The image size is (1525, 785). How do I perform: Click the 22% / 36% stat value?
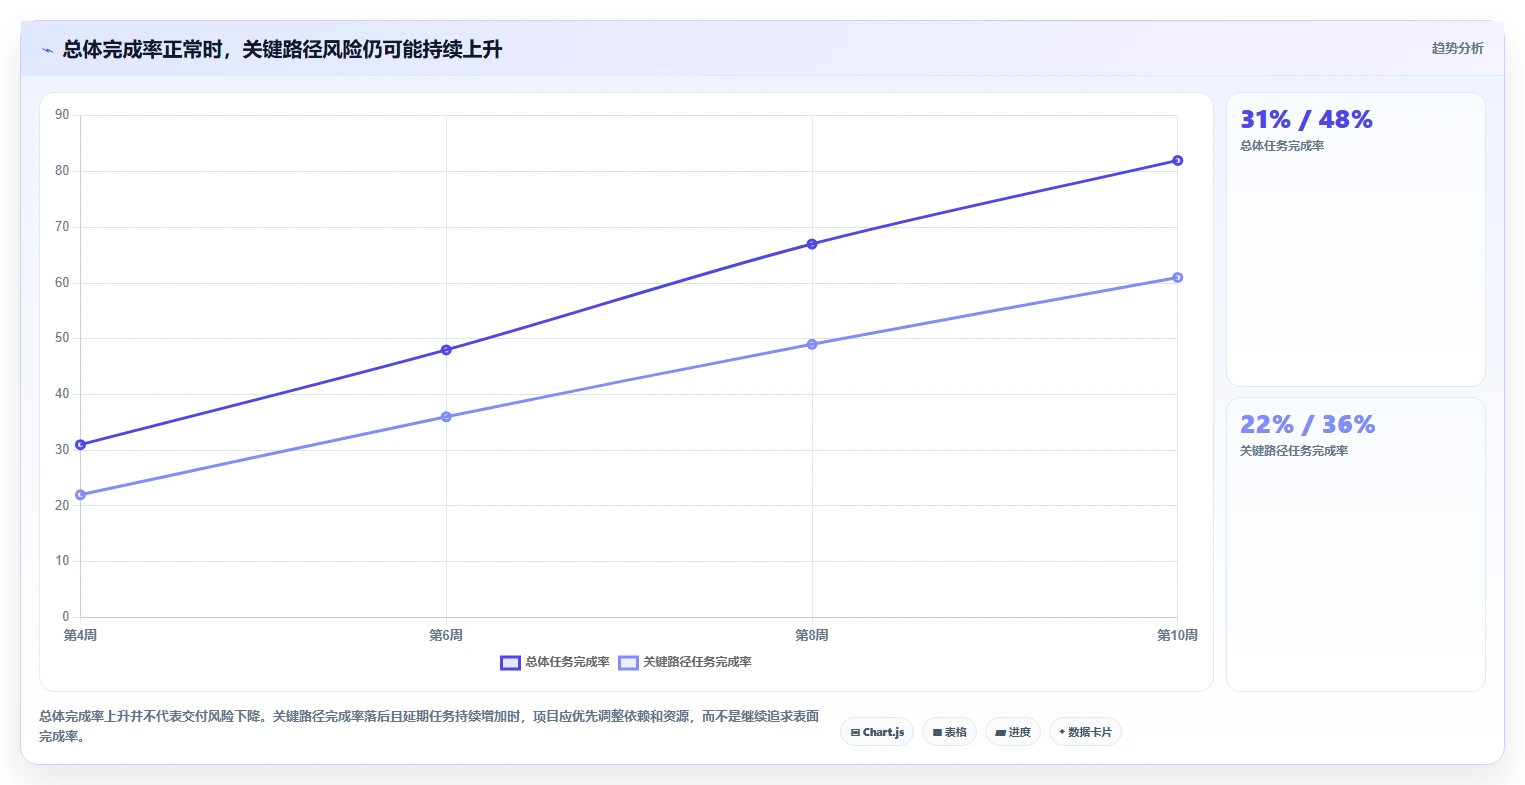click(1307, 425)
